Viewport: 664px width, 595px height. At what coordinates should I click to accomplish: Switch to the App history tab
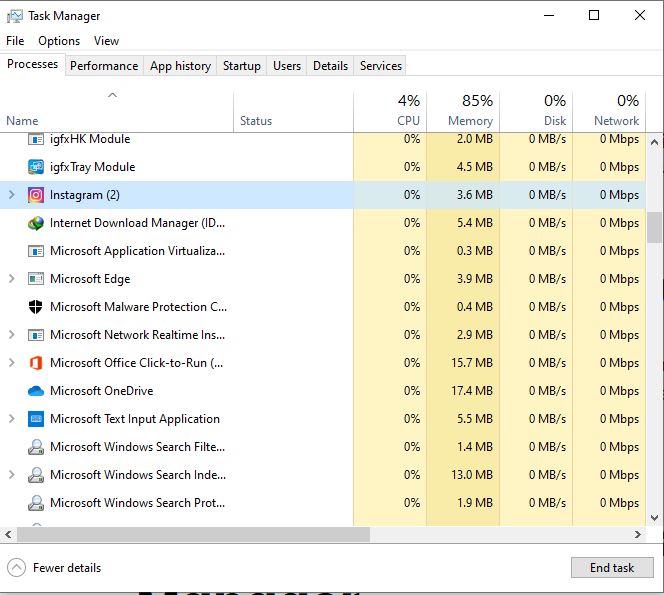180,66
